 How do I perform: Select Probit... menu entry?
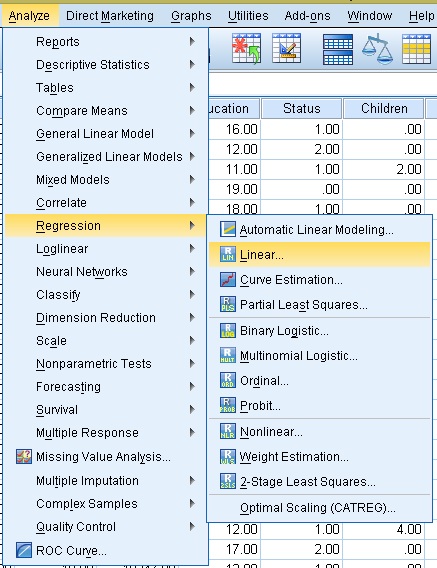click(x=320, y=405)
